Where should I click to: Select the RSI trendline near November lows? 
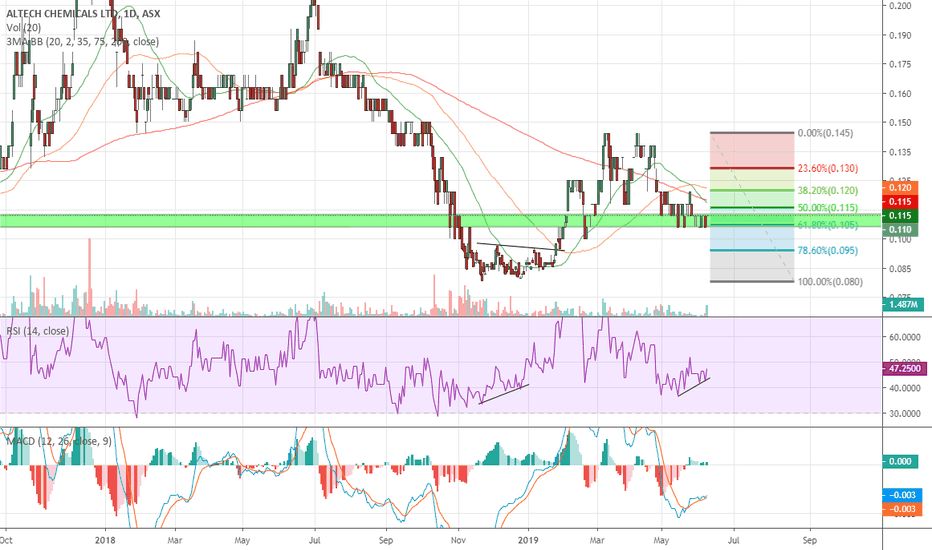(503, 395)
